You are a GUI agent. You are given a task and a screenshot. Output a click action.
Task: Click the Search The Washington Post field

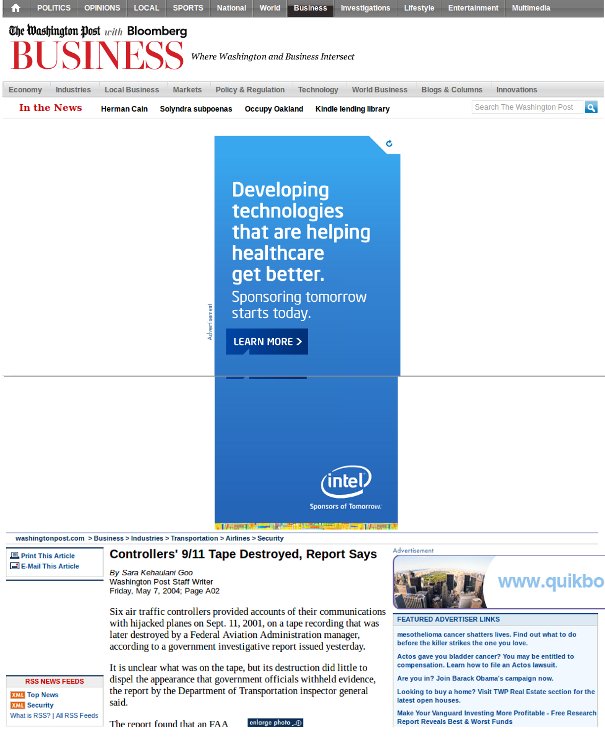click(x=528, y=107)
